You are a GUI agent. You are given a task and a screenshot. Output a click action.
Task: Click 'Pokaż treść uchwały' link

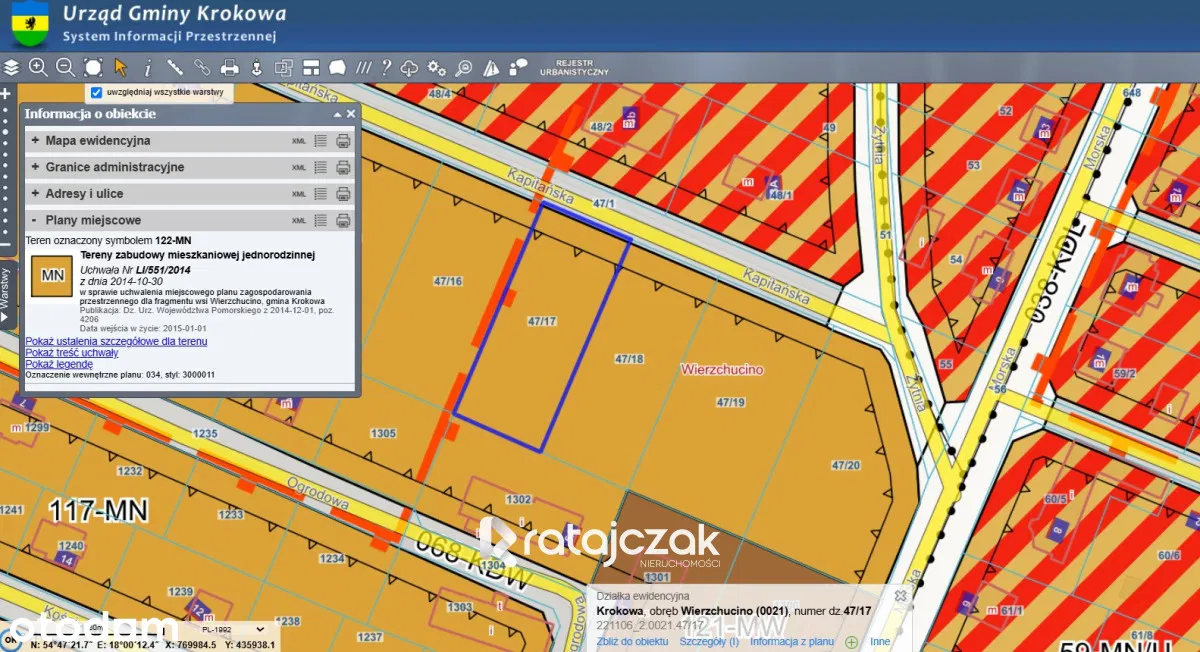71,353
